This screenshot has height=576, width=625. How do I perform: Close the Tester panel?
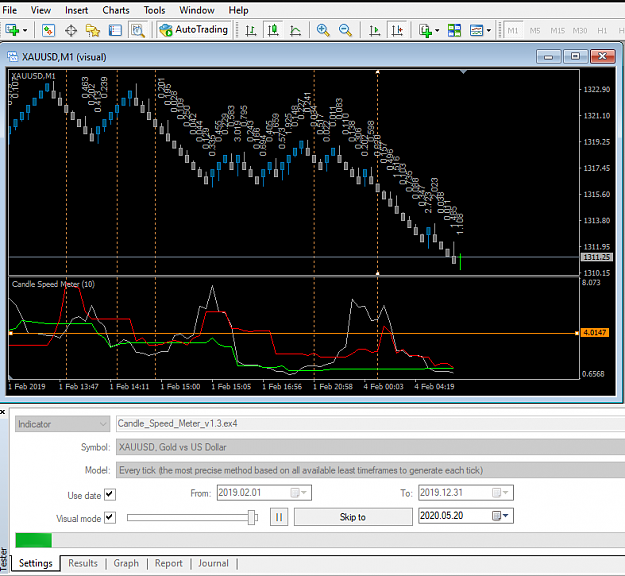click(x=2, y=412)
